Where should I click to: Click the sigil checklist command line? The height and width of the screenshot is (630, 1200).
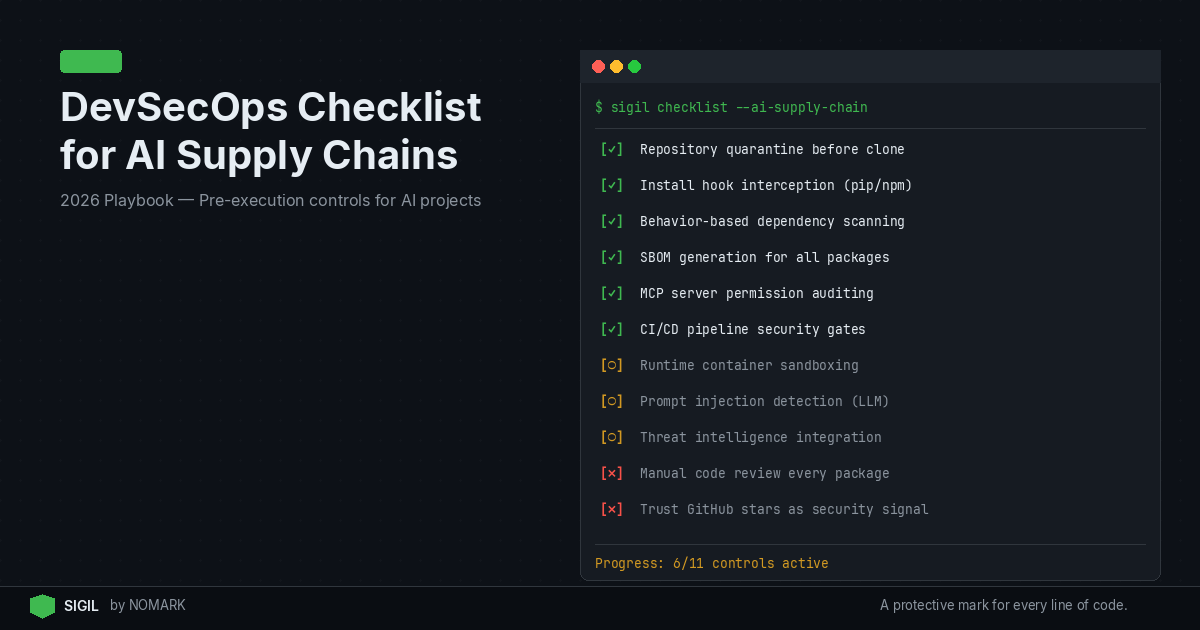(731, 107)
